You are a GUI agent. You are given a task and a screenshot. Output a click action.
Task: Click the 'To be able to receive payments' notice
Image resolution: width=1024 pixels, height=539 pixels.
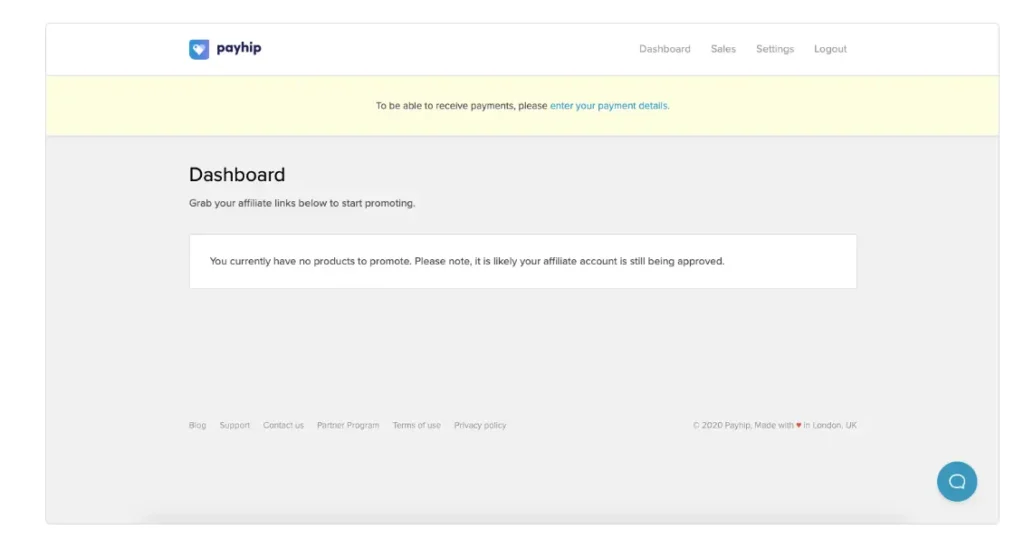coord(461,106)
